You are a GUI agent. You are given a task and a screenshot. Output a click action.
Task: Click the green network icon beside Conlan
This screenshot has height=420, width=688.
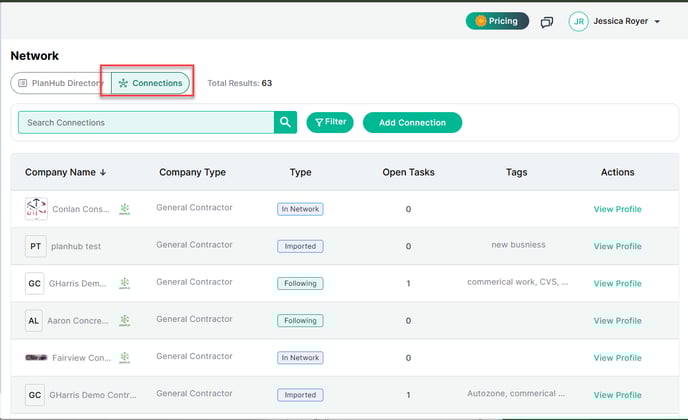(x=125, y=209)
